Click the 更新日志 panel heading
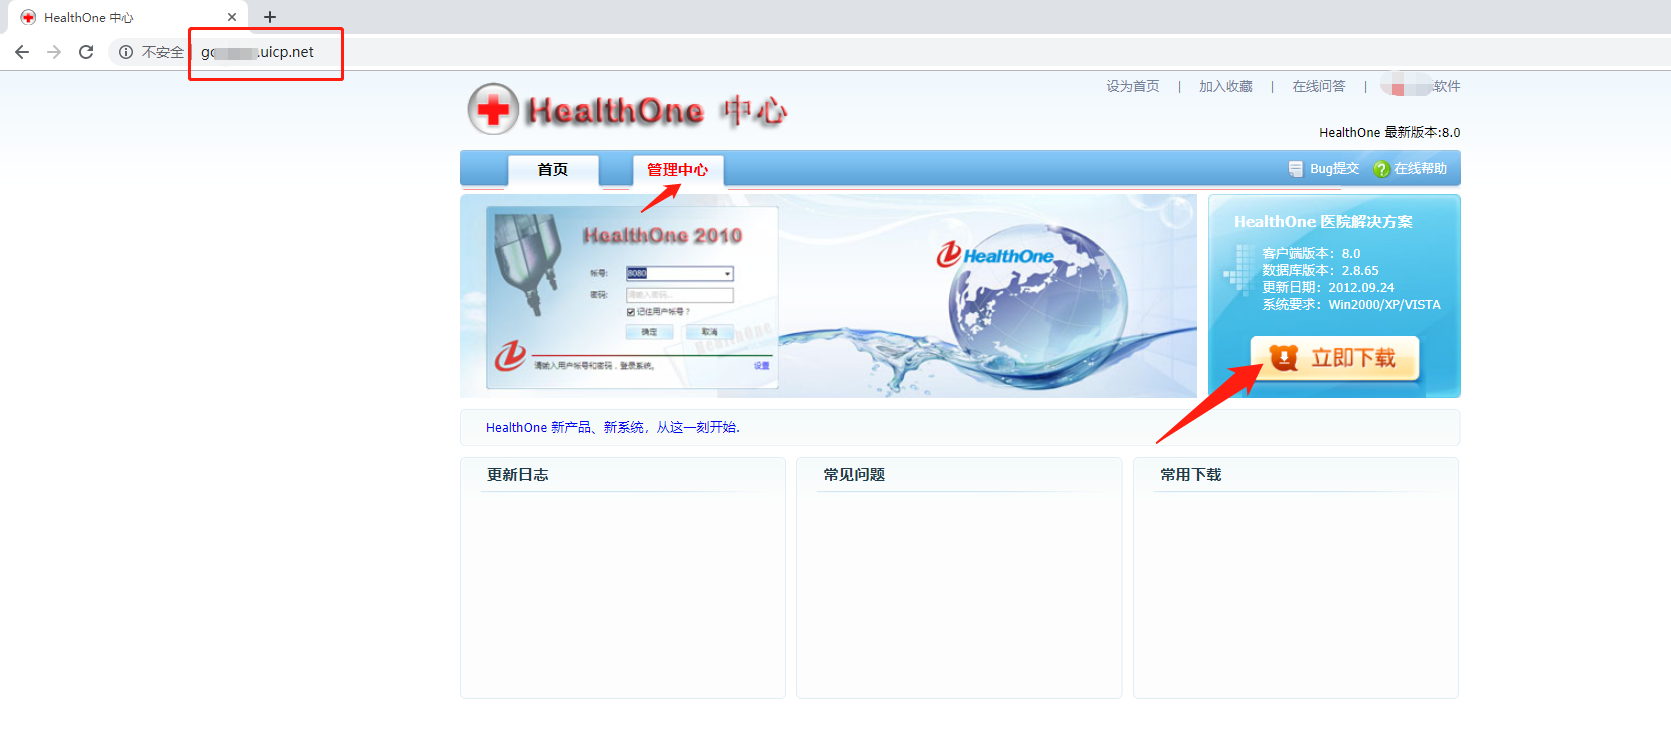Screen dimensions: 1671x735 coord(518,475)
